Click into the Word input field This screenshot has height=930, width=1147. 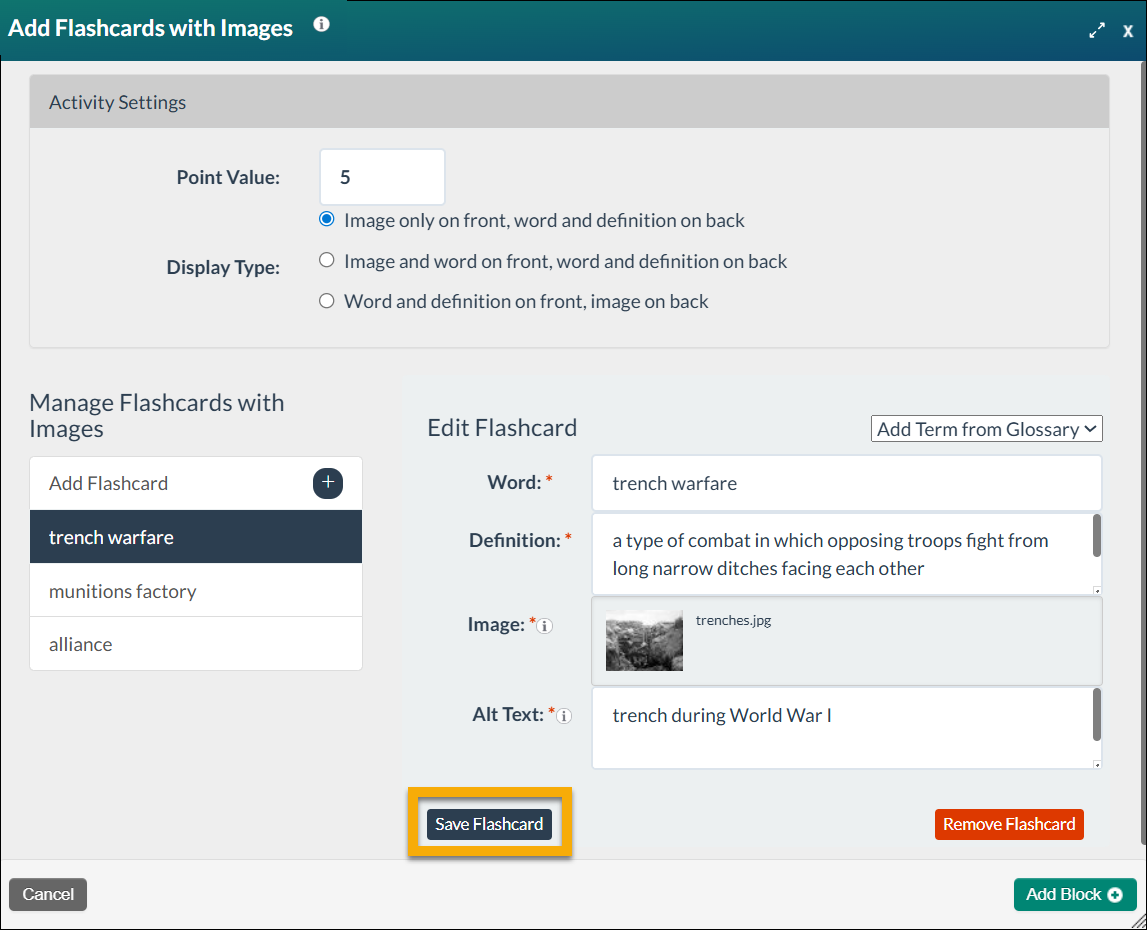[x=846, y=483]
